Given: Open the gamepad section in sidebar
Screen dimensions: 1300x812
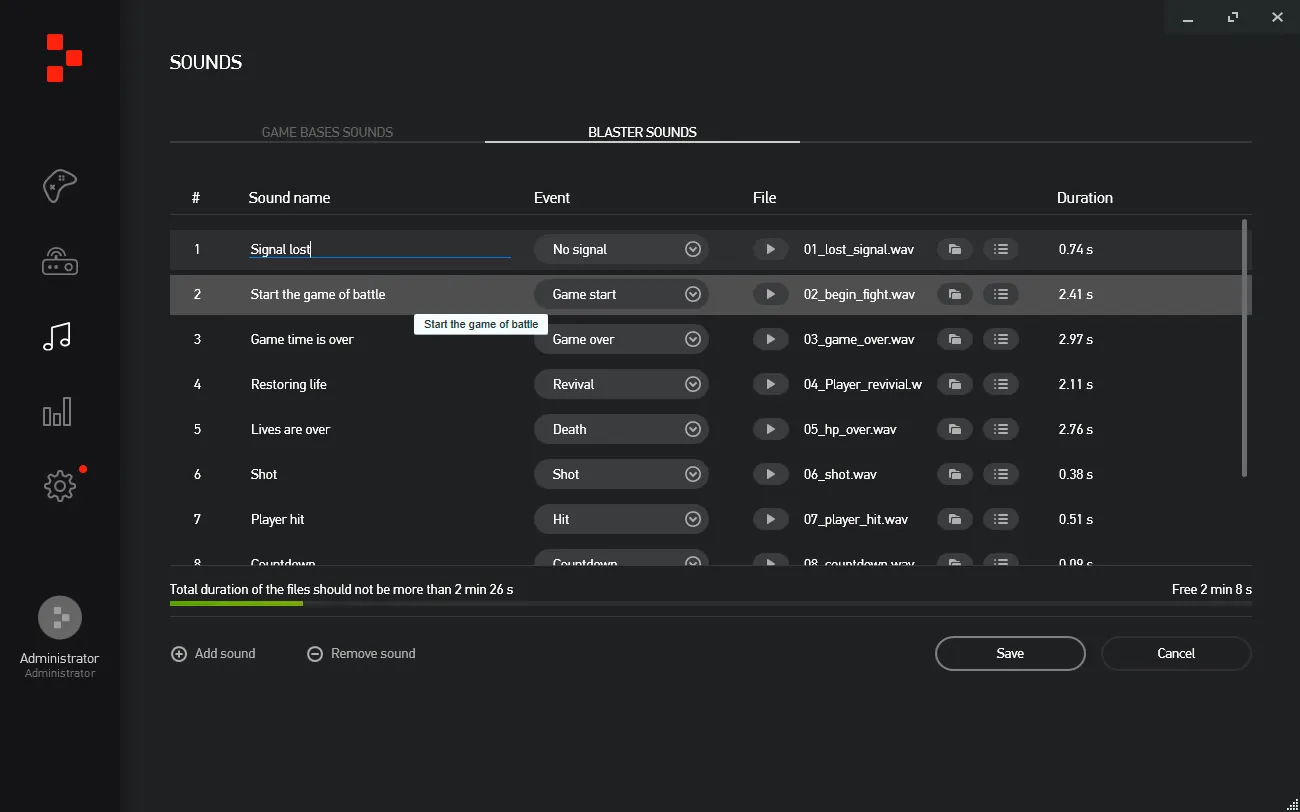Looking at the screenshot, I should 59,186.
